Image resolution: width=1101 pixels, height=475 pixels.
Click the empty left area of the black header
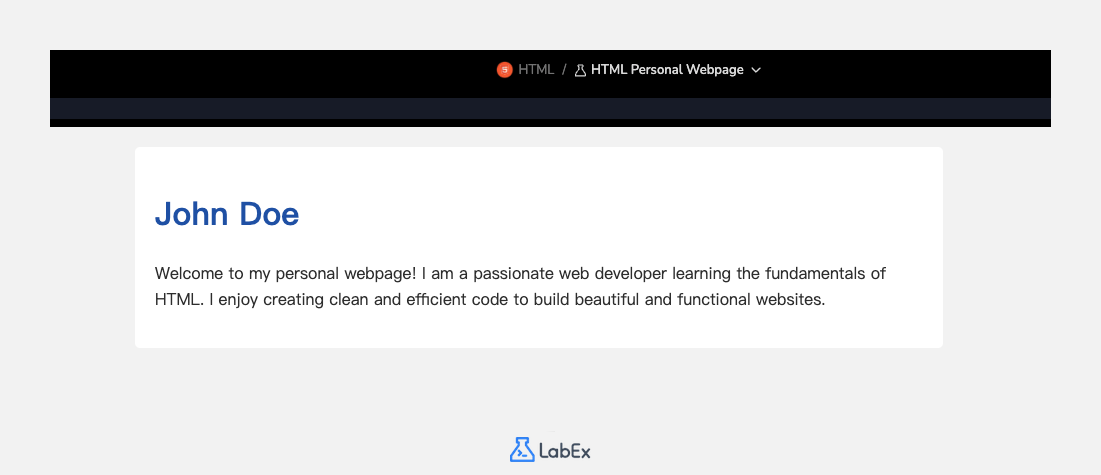(250, 72)
